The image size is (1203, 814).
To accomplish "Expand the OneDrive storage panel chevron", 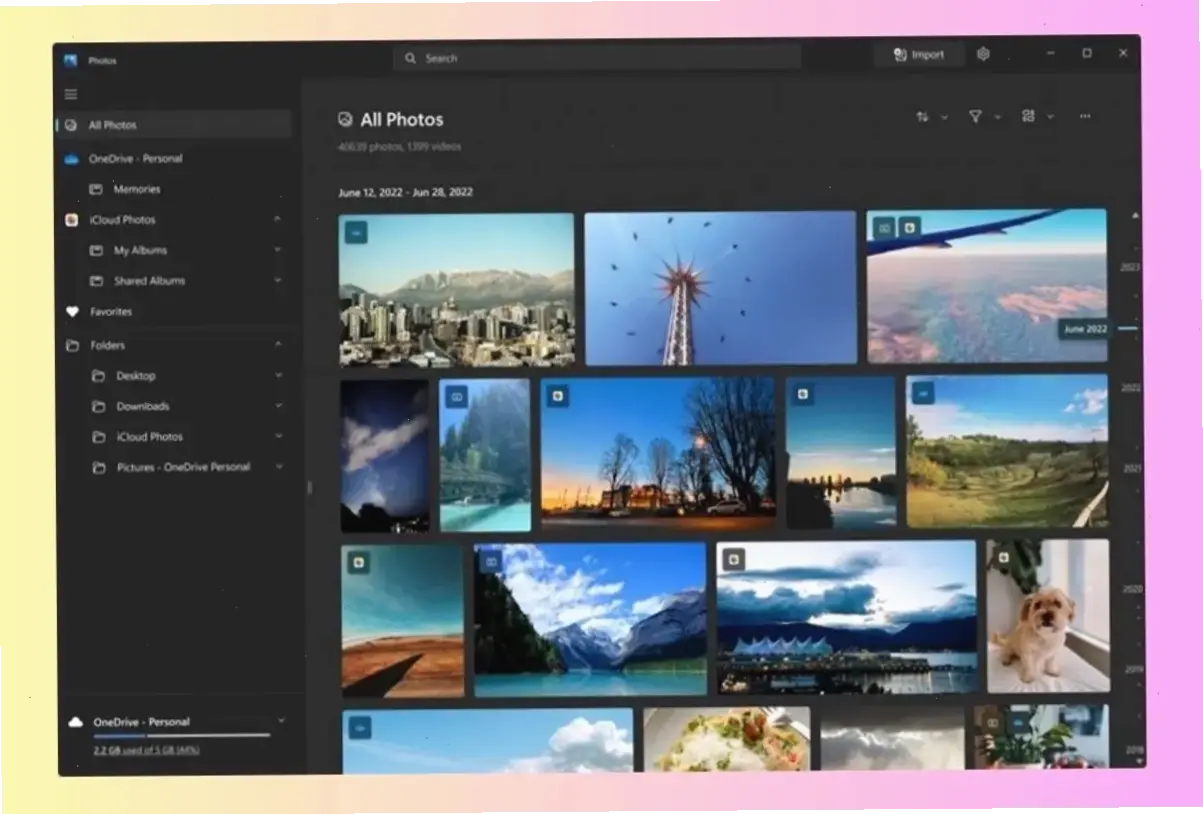I will [281, 720].
